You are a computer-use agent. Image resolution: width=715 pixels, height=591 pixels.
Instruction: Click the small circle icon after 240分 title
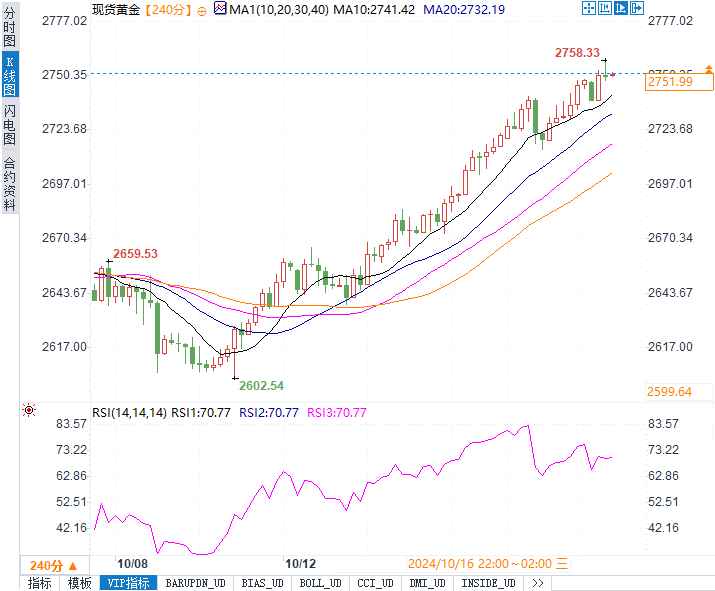pos(204,10)
